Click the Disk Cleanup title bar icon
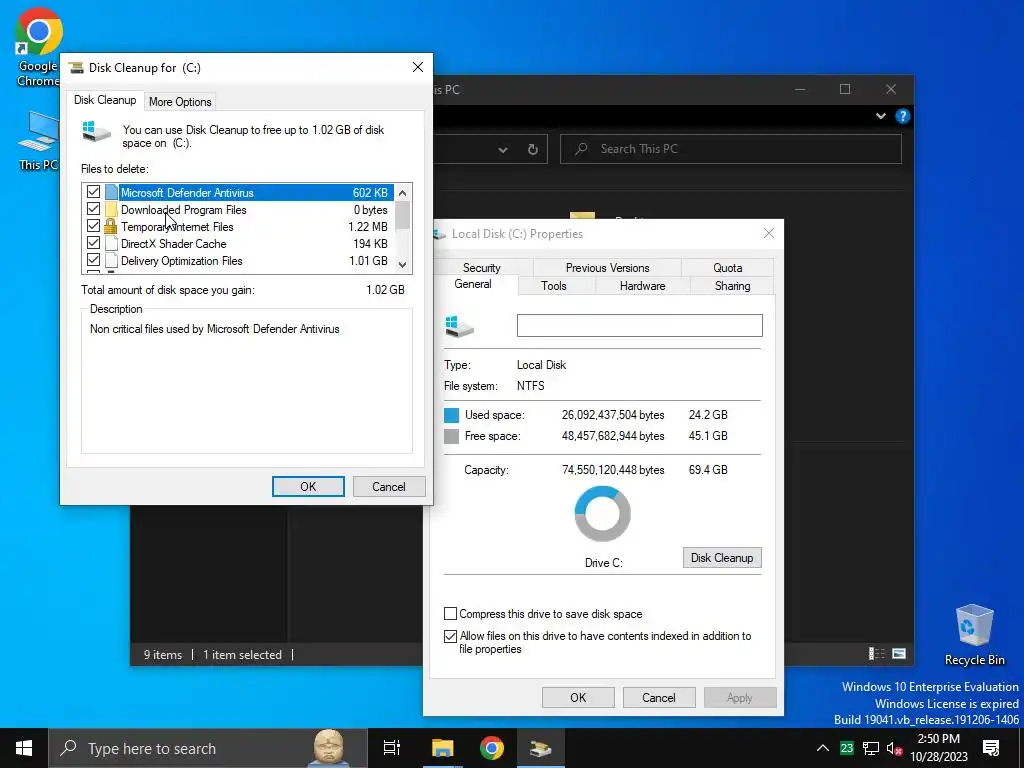Image resolution: width=1024 pixels, height=768 pixels. click(x=76, y=67)
